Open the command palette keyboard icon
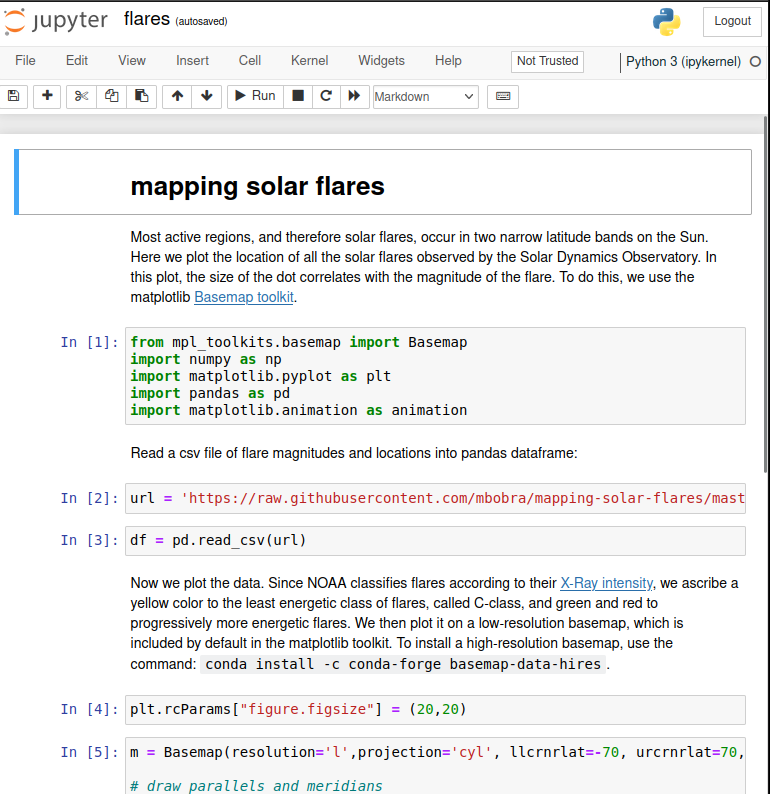Viewport: 770px width, 794px height. click(502, 96)
